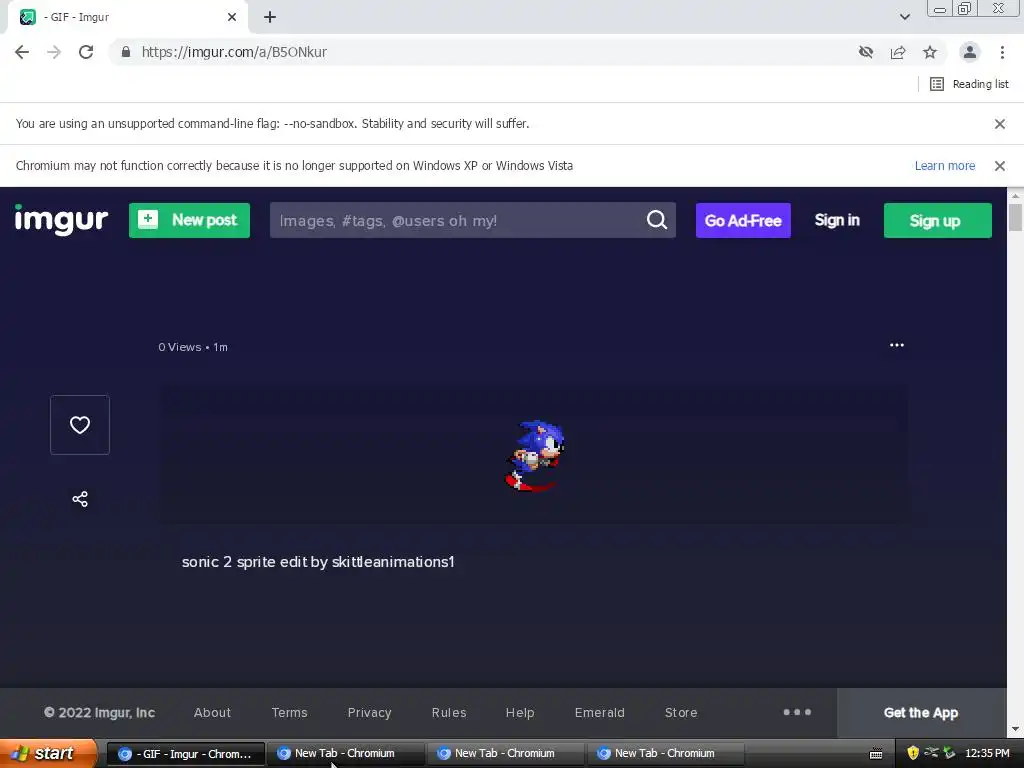The image size is (1024, 768).
Task: Go back to the previous page
Action: click(x=22, y=52)
